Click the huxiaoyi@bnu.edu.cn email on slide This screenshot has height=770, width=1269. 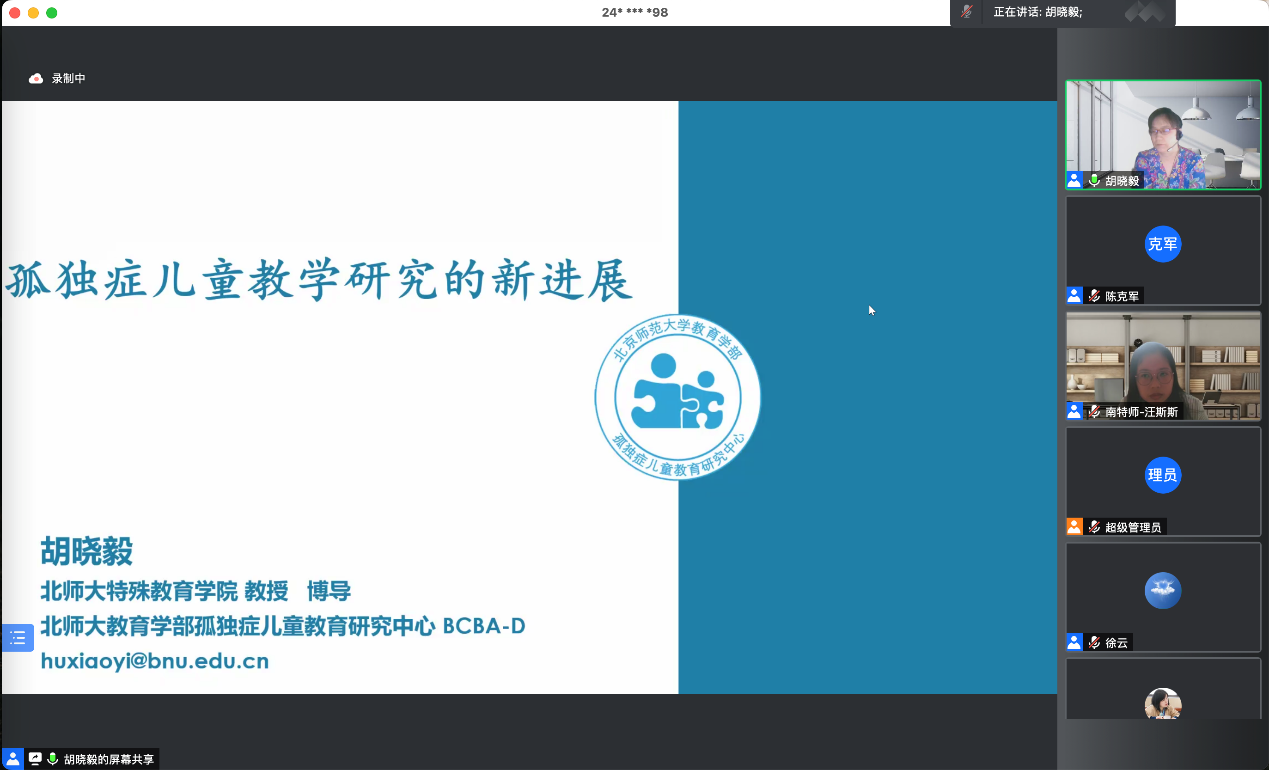tap(154, 661)
